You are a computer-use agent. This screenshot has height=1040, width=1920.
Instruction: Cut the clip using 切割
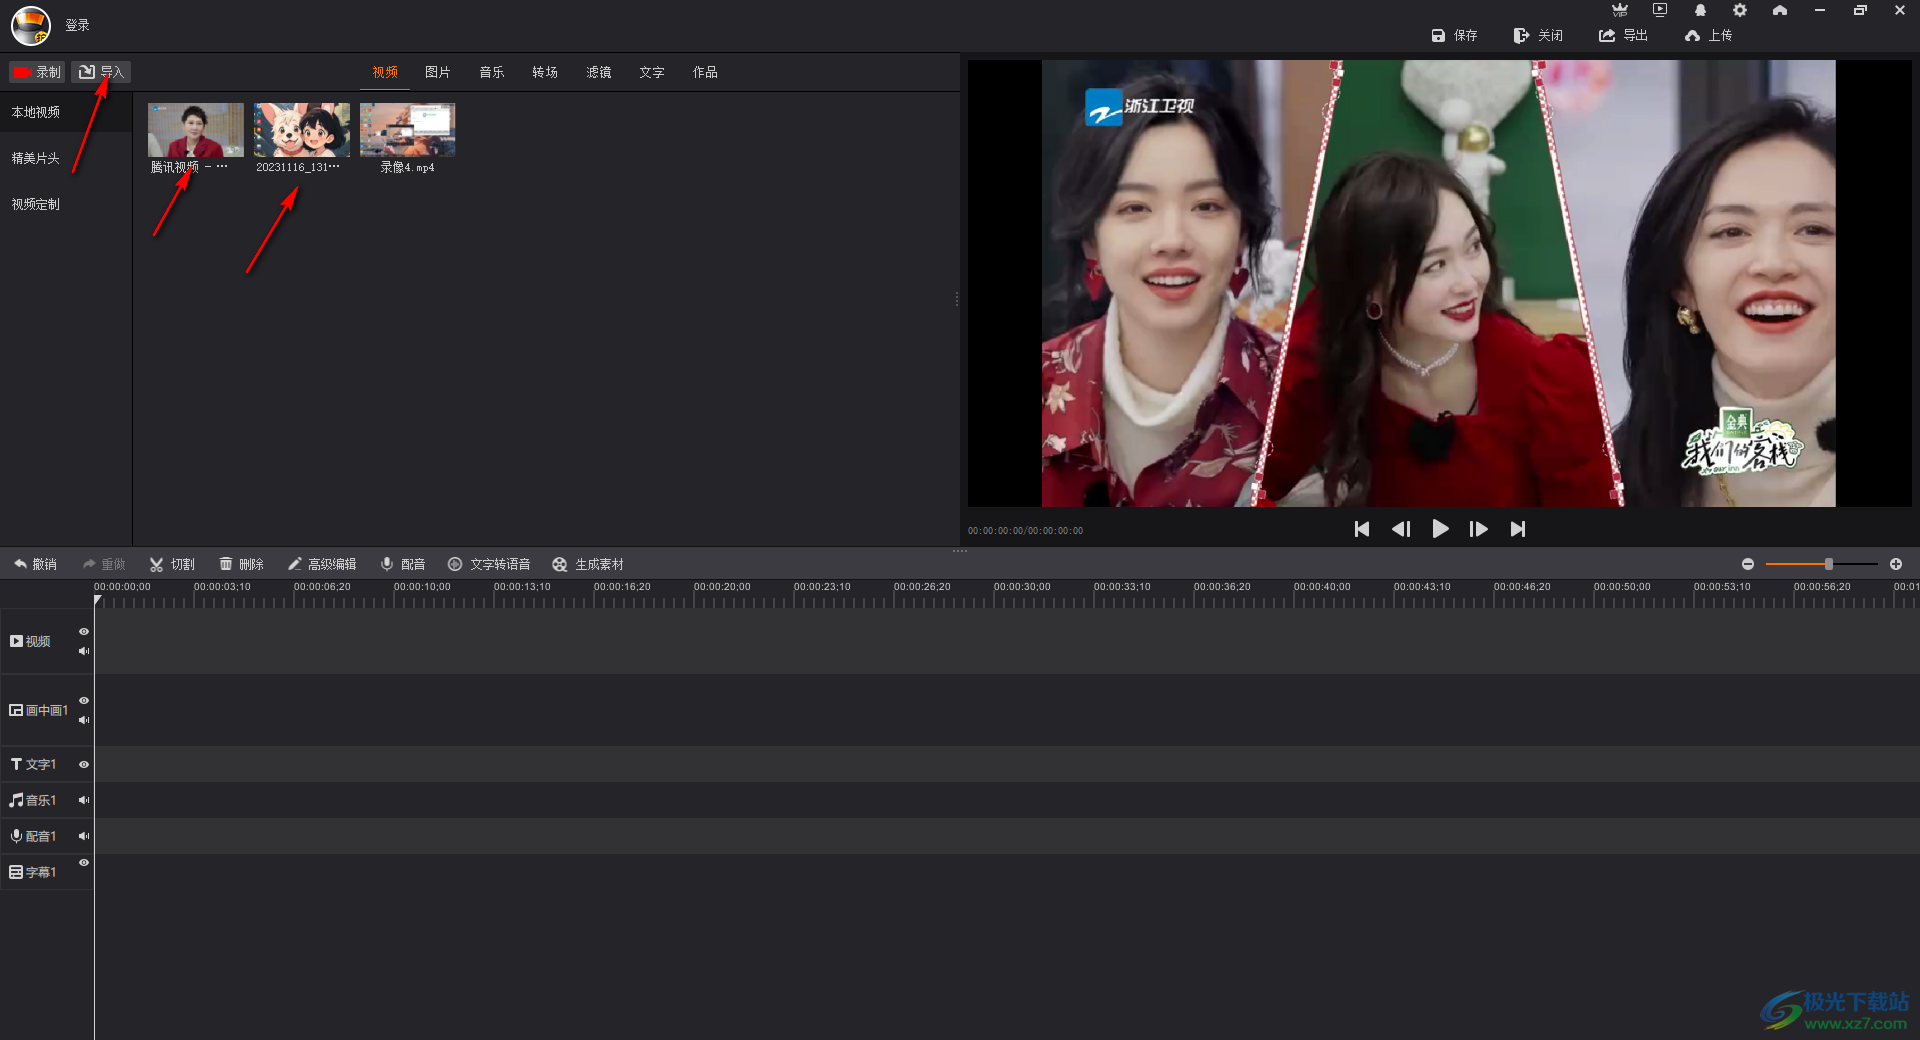[172, 564]
